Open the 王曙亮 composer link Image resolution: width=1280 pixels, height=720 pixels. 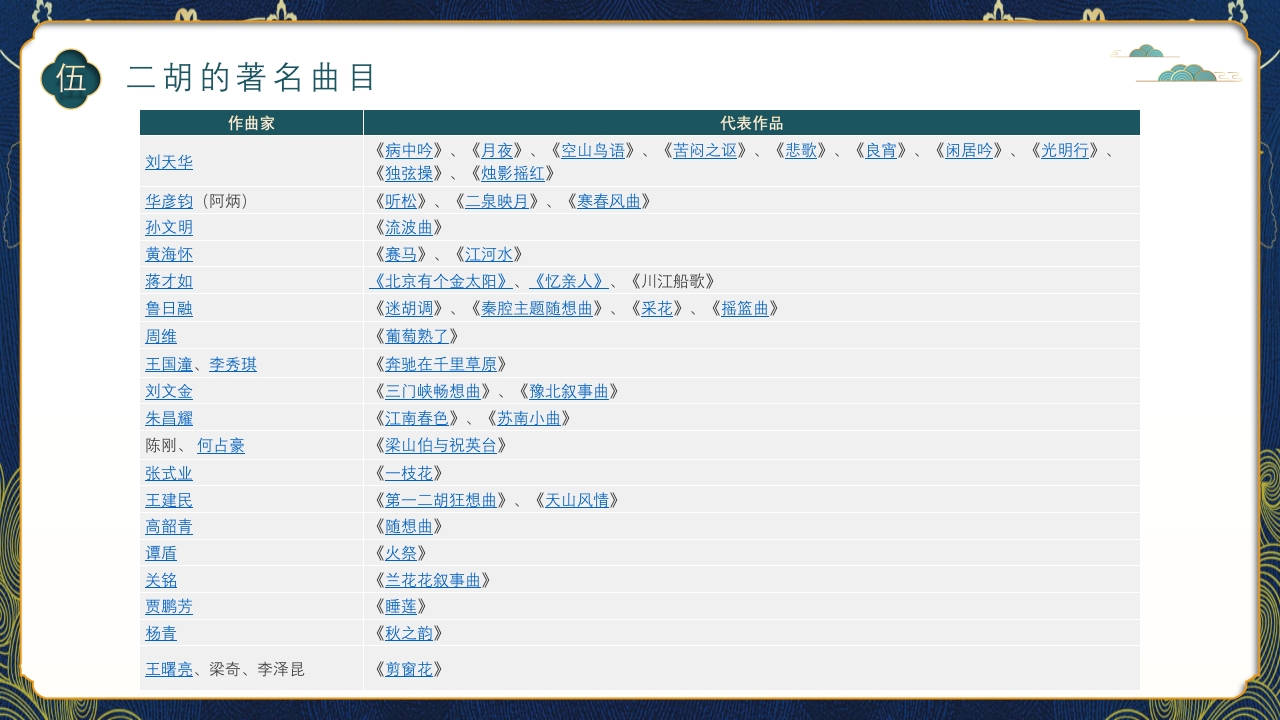point(169,669)
